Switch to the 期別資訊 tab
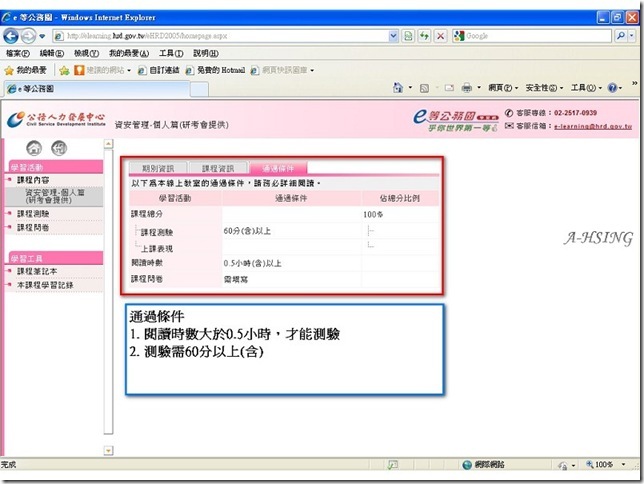644x484 pixels. click(x=158, y=168)
